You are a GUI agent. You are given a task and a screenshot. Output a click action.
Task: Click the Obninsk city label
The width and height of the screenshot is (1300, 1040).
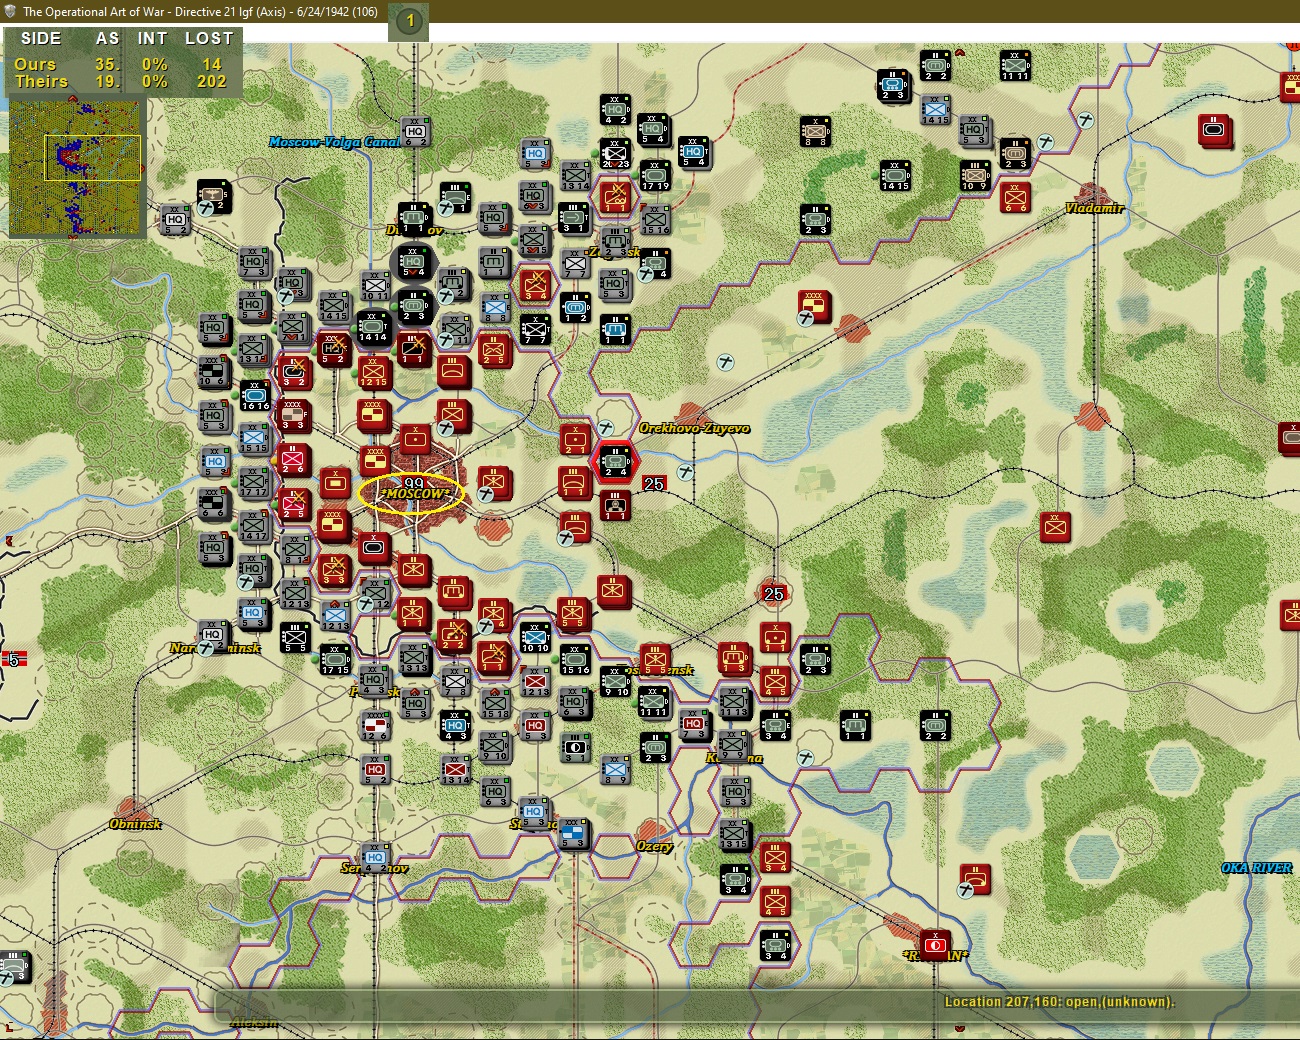coord(135,824)
